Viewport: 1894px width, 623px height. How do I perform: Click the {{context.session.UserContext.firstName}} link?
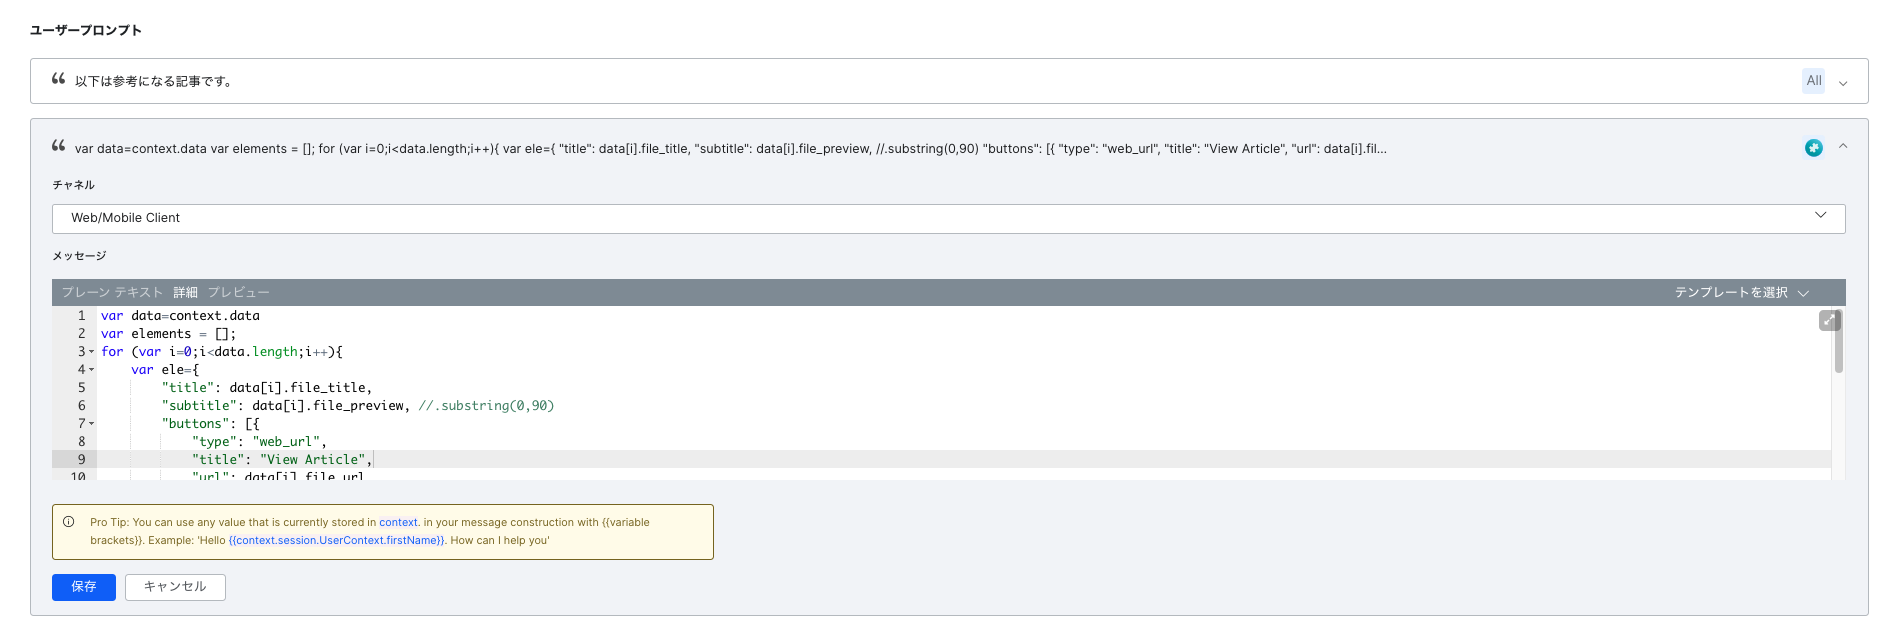pos(336,540)
